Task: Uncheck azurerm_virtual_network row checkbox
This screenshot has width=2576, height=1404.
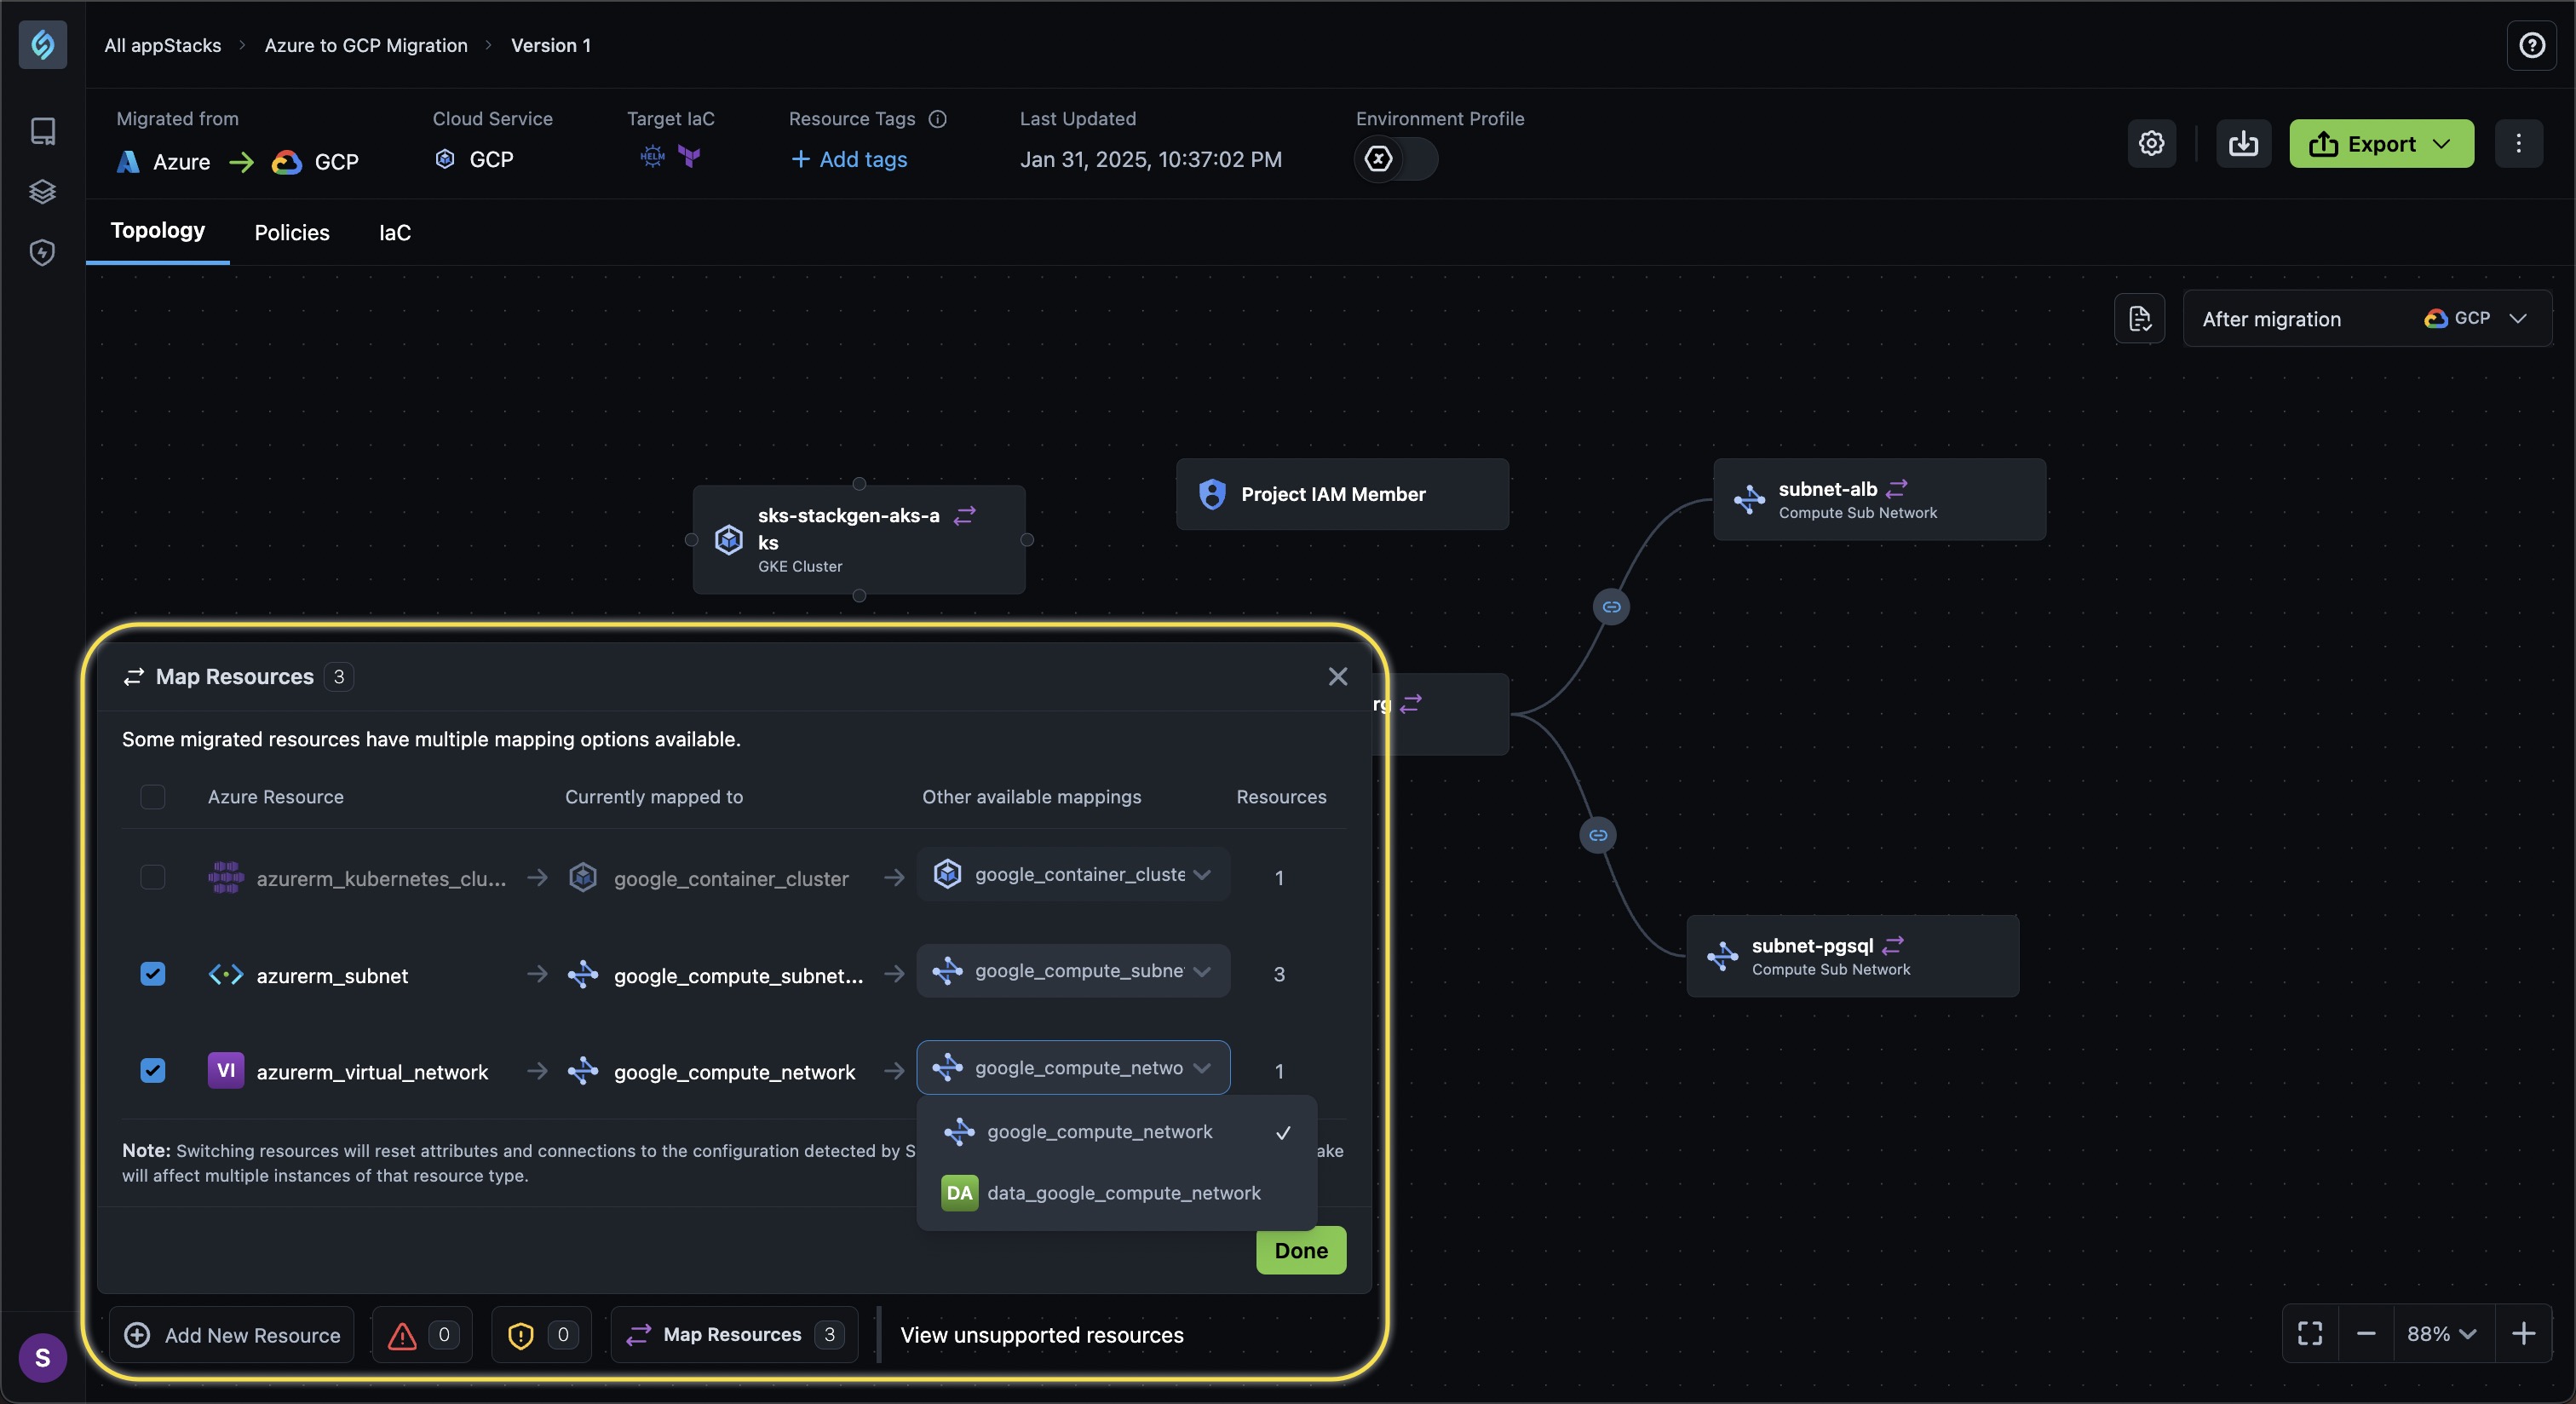Action: click(152, 1071)
